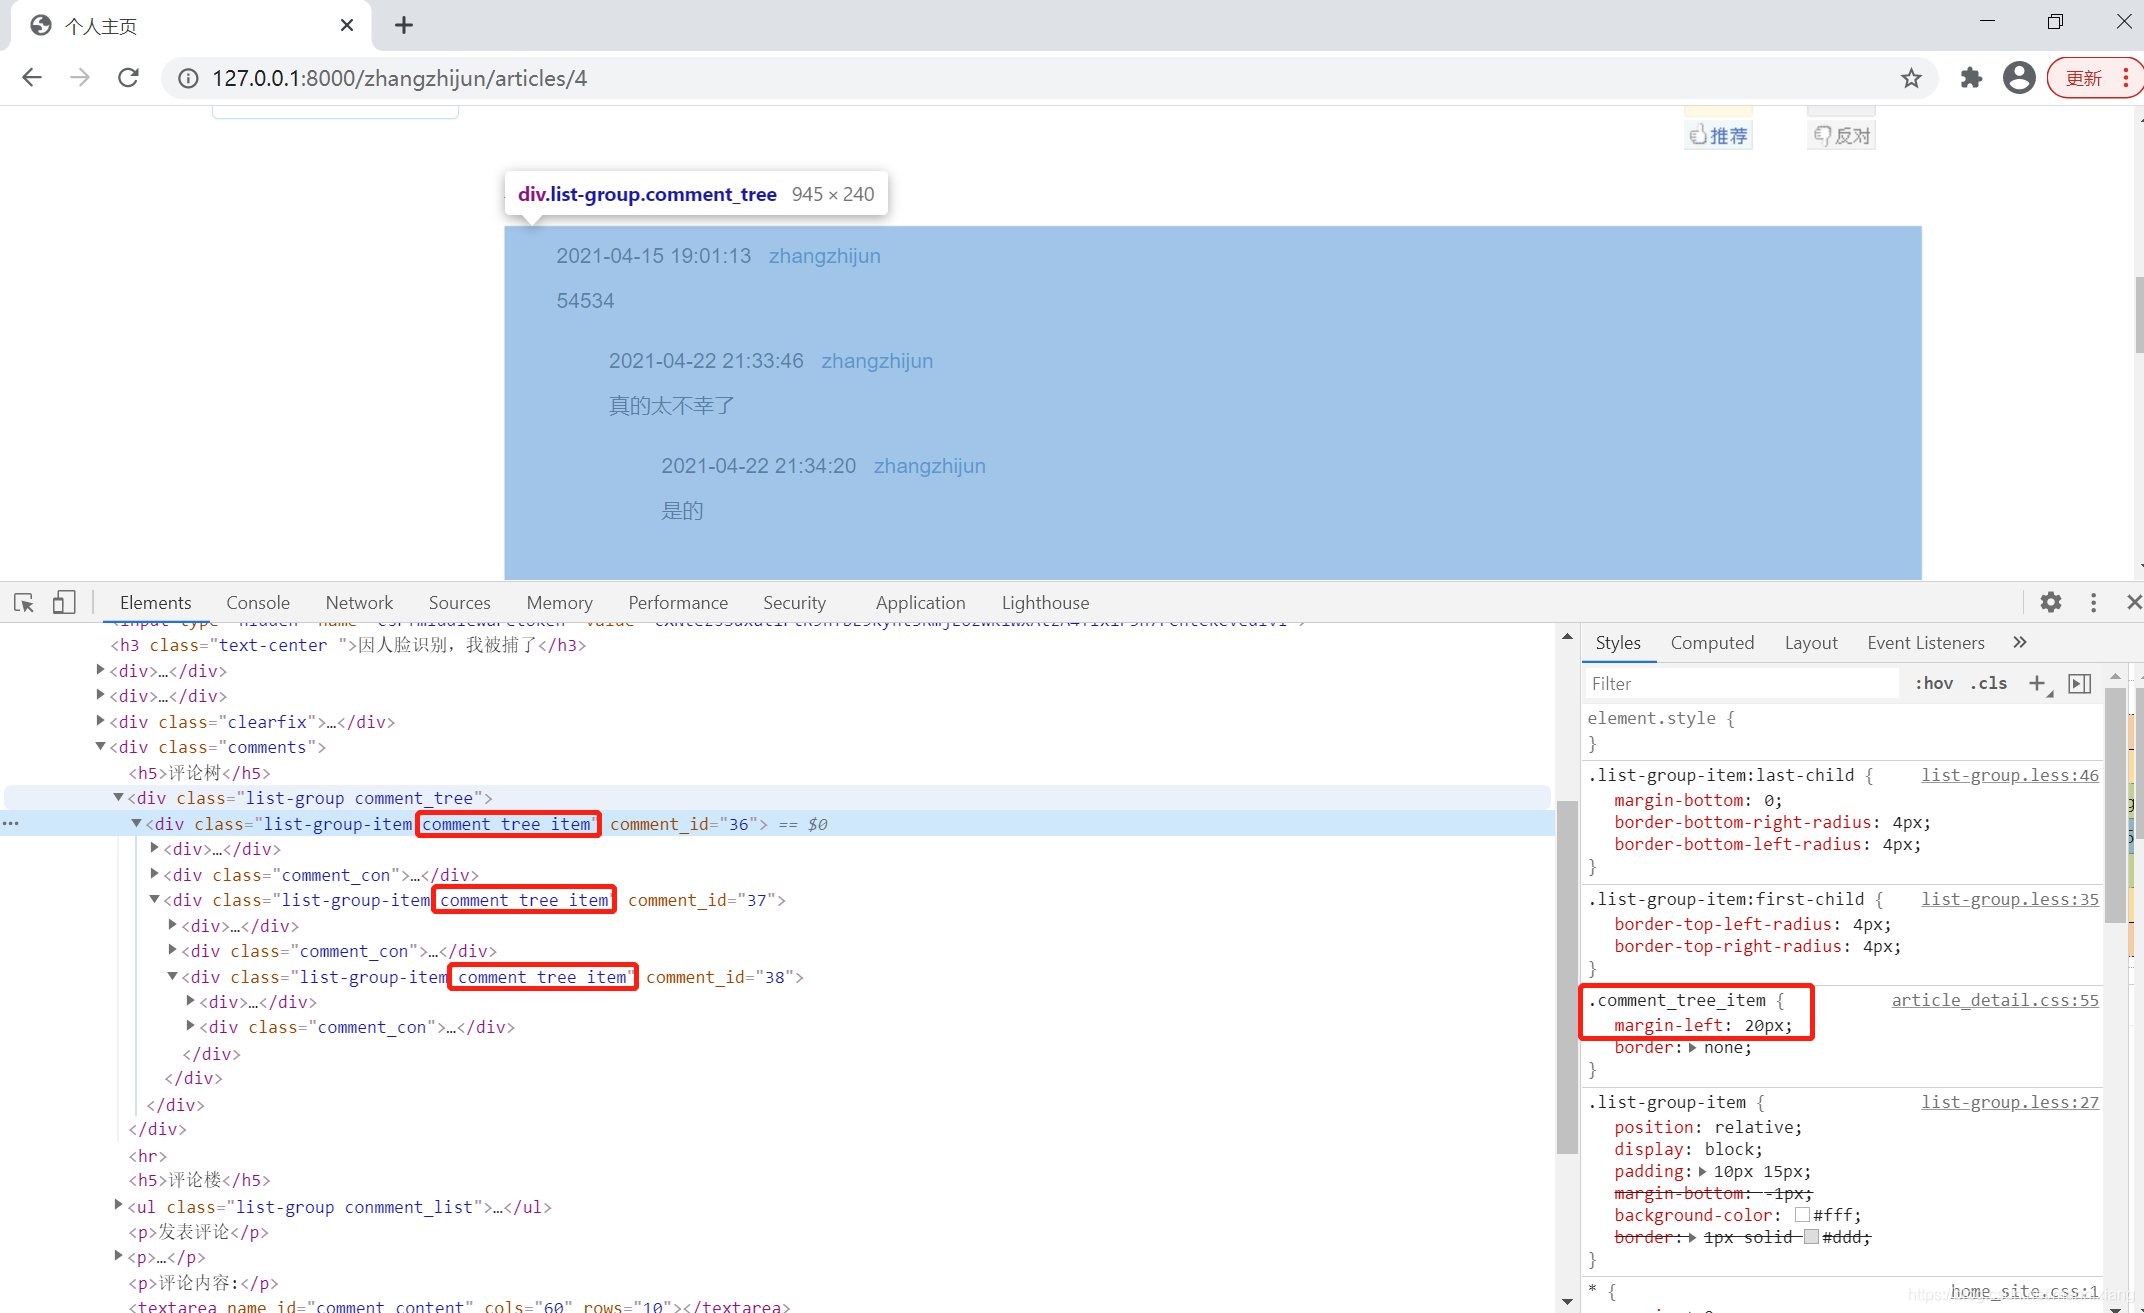
Task: Open the #fff background-color swatch
Action: pyautogui.click(x=1802, y=1215)
